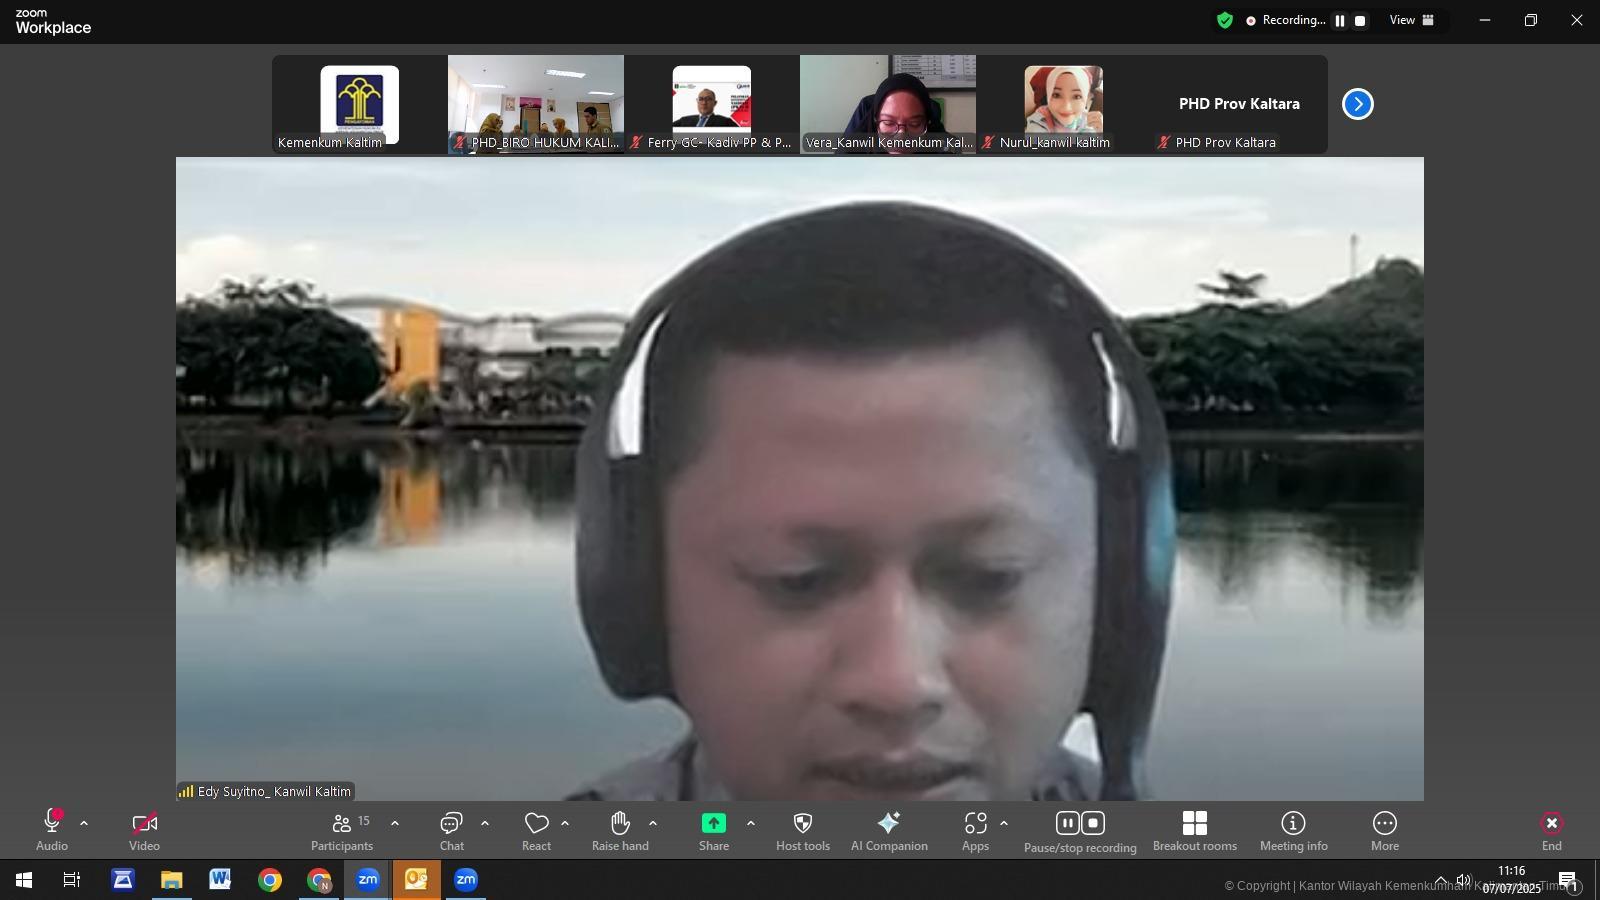
Task: Show hidden system tray icons
Action: tap(1441, 880)
